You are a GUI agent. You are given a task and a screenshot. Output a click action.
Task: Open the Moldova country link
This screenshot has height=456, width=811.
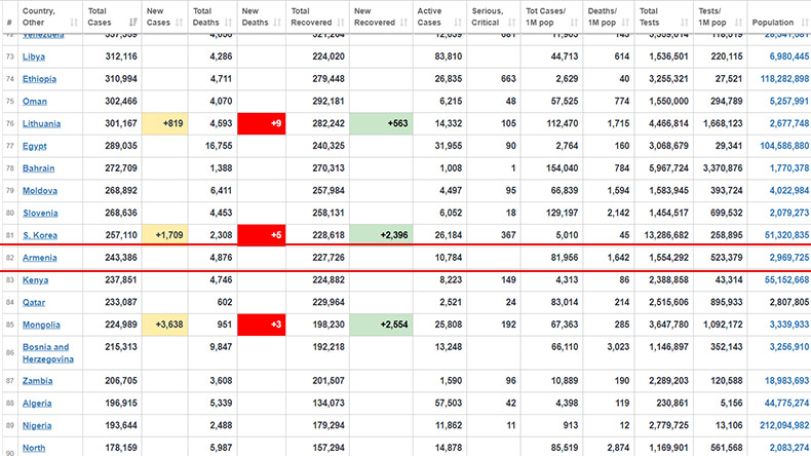click(x=40, y=191)
